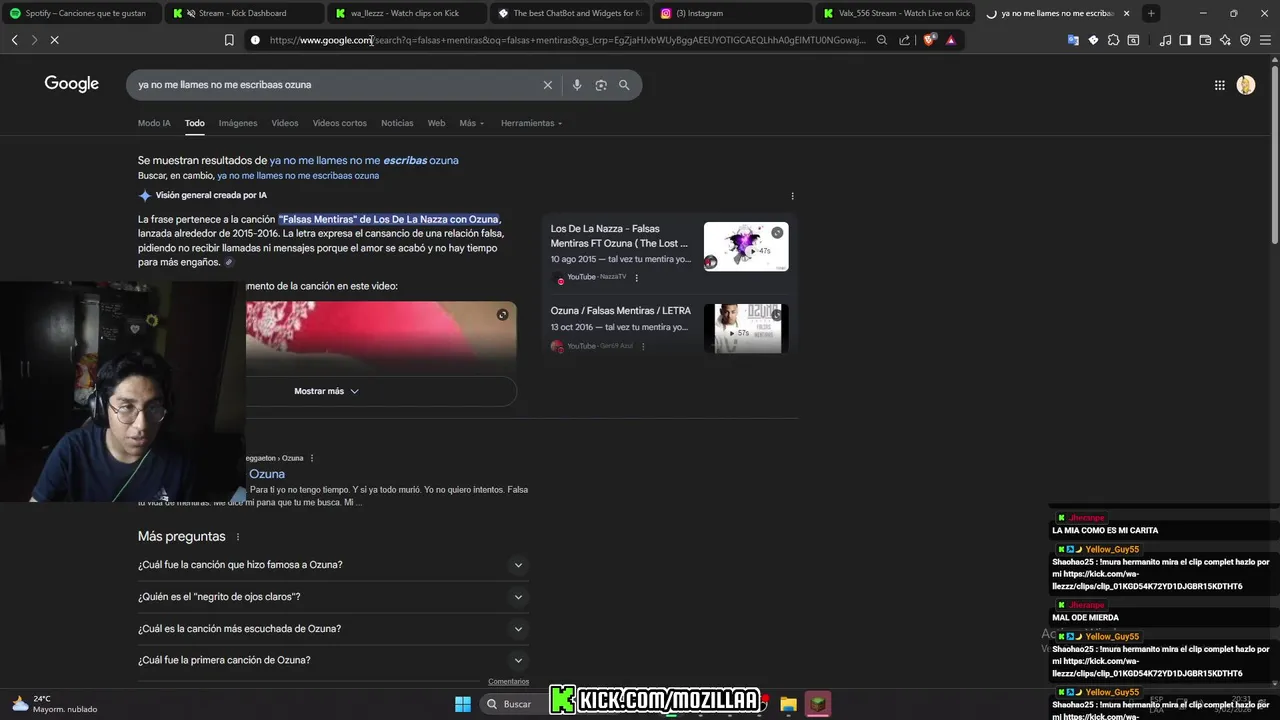
Task: Bookmark this page with the bookmark icon
Action: click(x=229, y=40)
